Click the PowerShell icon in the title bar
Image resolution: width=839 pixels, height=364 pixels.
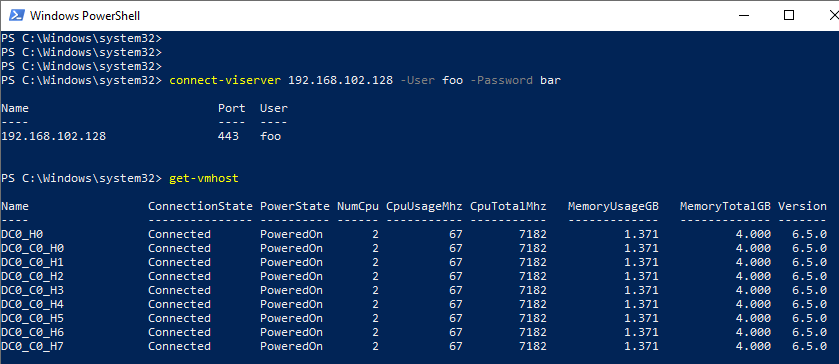coord(16,16)
